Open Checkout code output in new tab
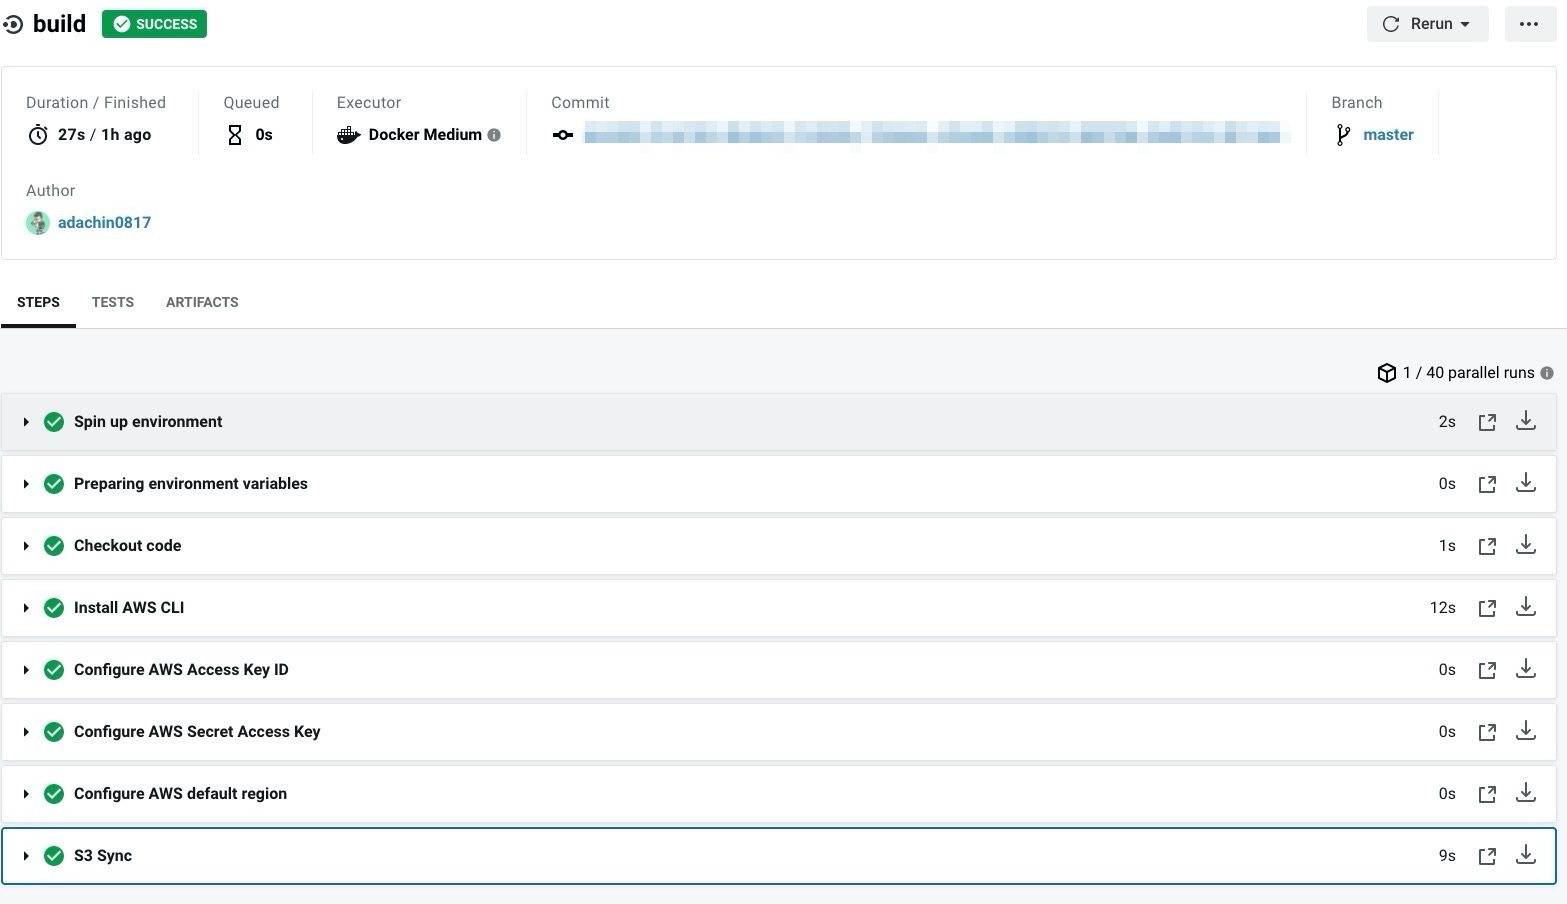The image size is (1567, 904). point(1487,546)
